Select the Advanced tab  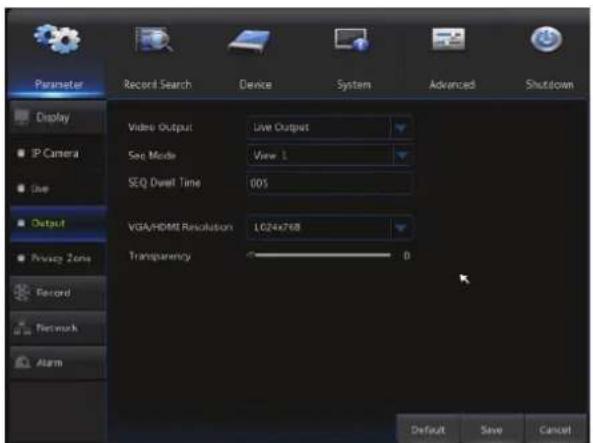click(452, 84)
